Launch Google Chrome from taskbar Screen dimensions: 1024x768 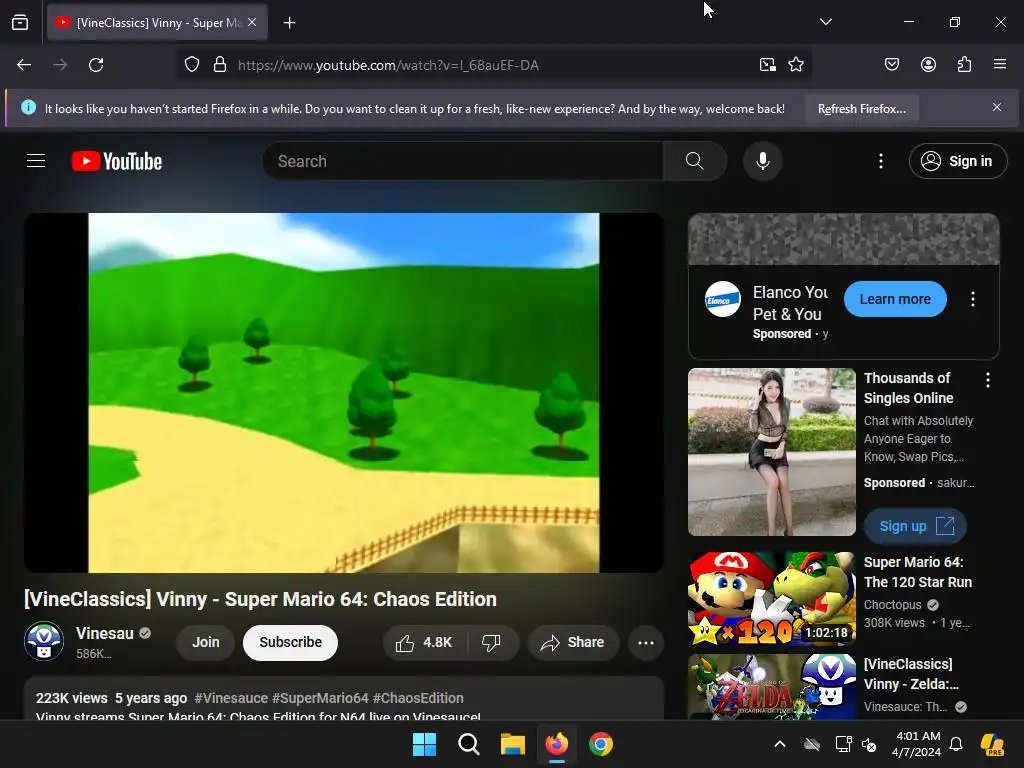(x=601, y=744)
